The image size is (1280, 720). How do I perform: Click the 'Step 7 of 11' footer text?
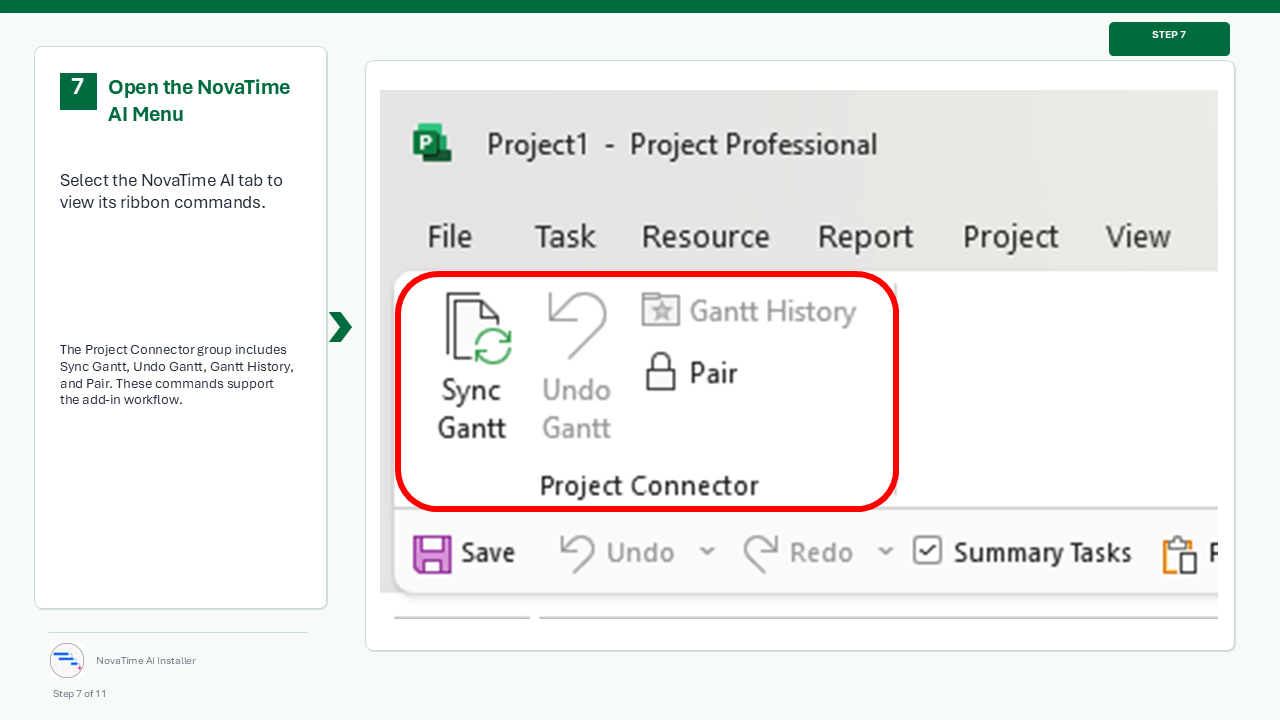coord(80,693)
